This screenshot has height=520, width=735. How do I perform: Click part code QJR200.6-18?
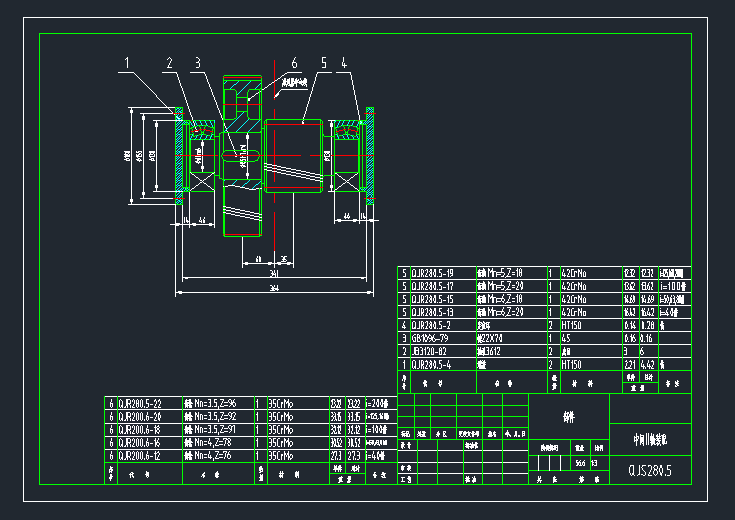[x=139, y=430]
